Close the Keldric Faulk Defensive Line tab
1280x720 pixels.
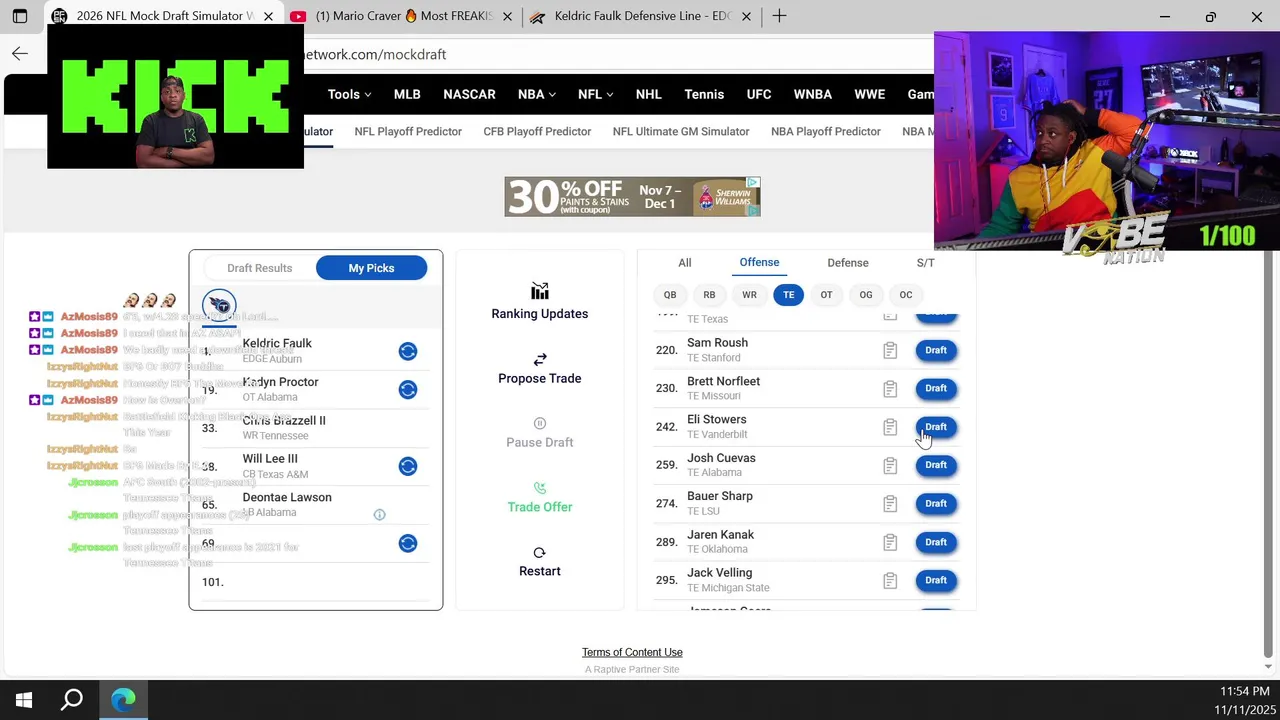coord(746,16)
